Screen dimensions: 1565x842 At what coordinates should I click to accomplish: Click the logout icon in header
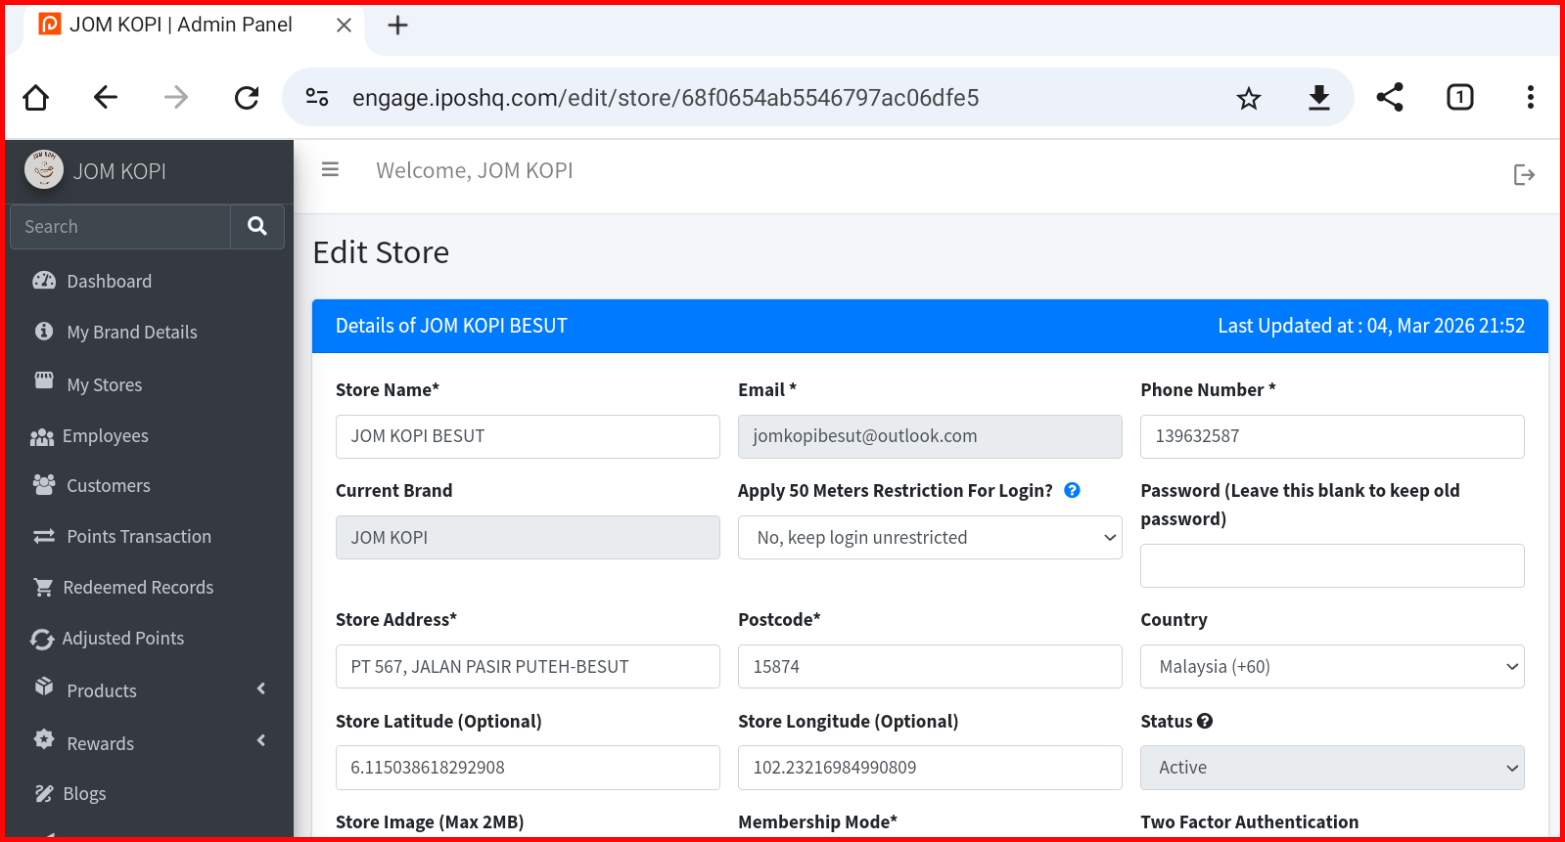1523,175
